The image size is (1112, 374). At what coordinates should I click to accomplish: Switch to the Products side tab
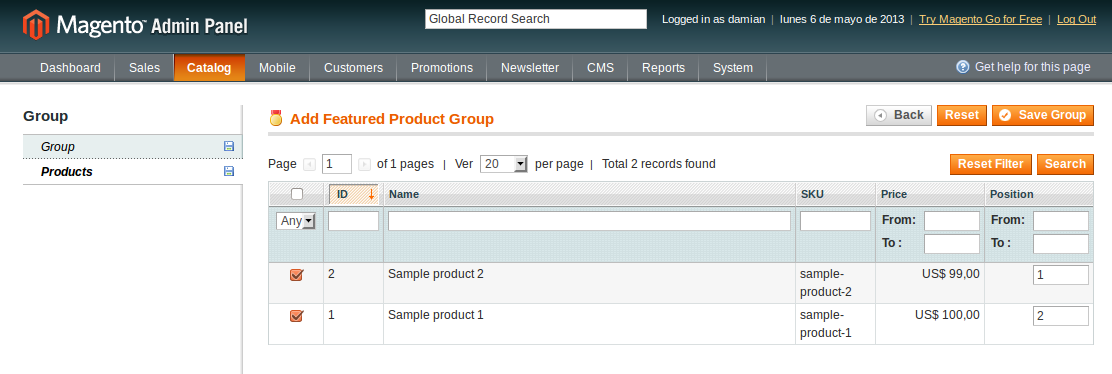[x=133, y=172]
